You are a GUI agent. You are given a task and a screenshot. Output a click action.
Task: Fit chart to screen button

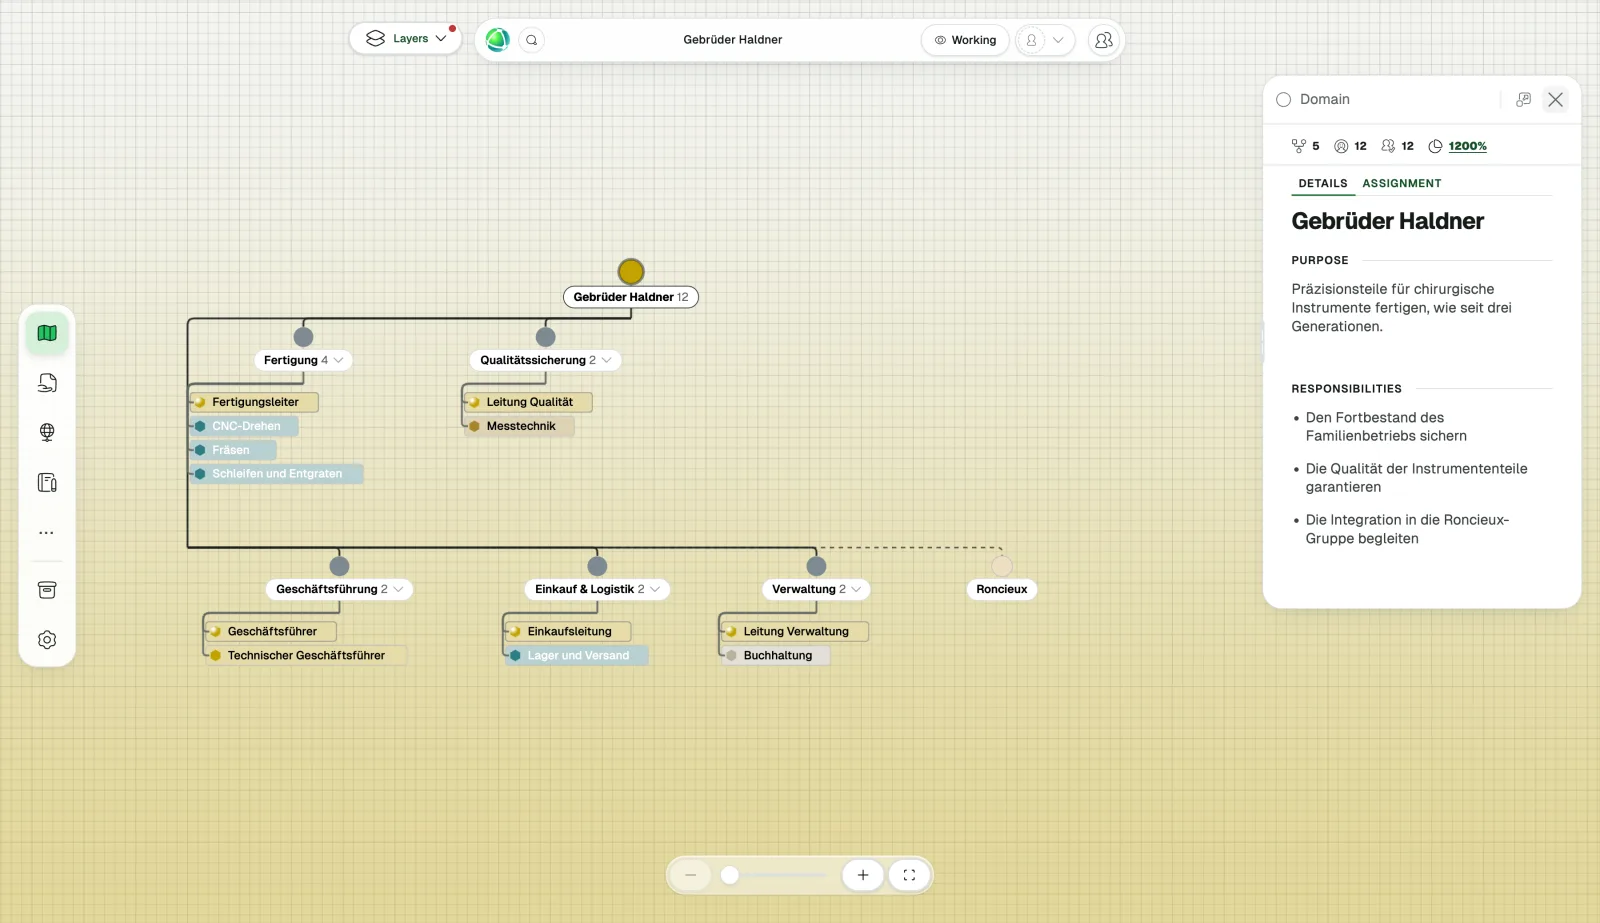909,875
